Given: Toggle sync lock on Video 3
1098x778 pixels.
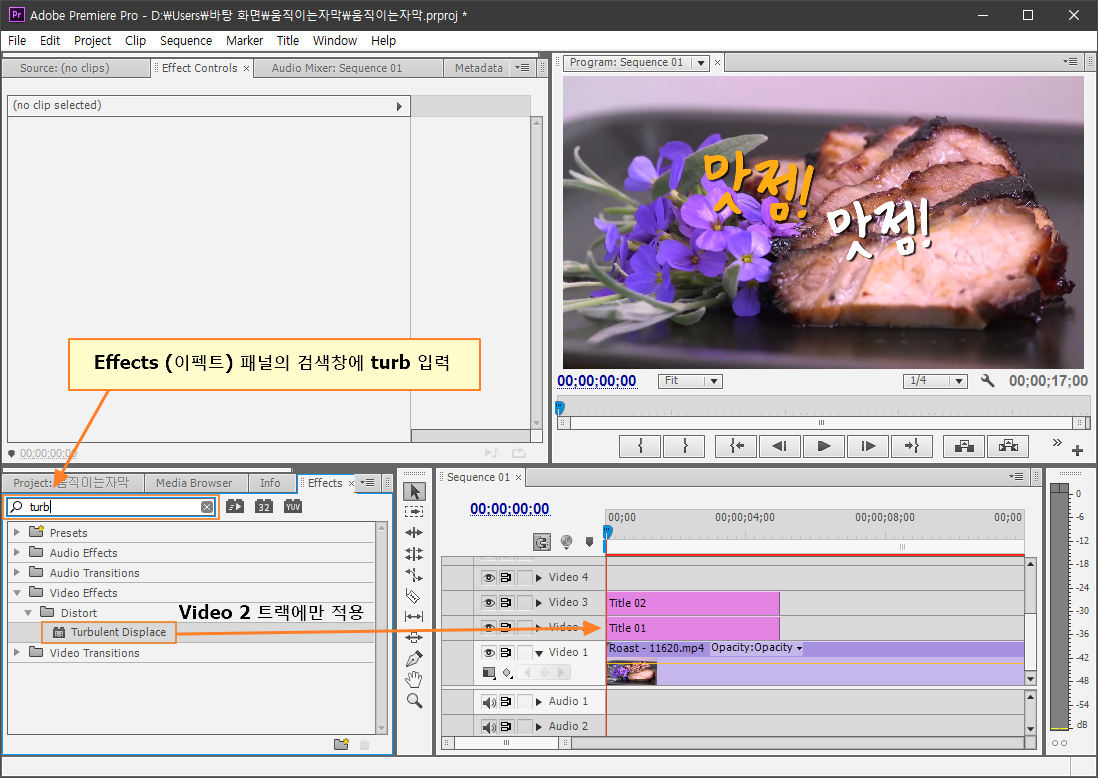Looking at the screenshot, I should (506, 602).
